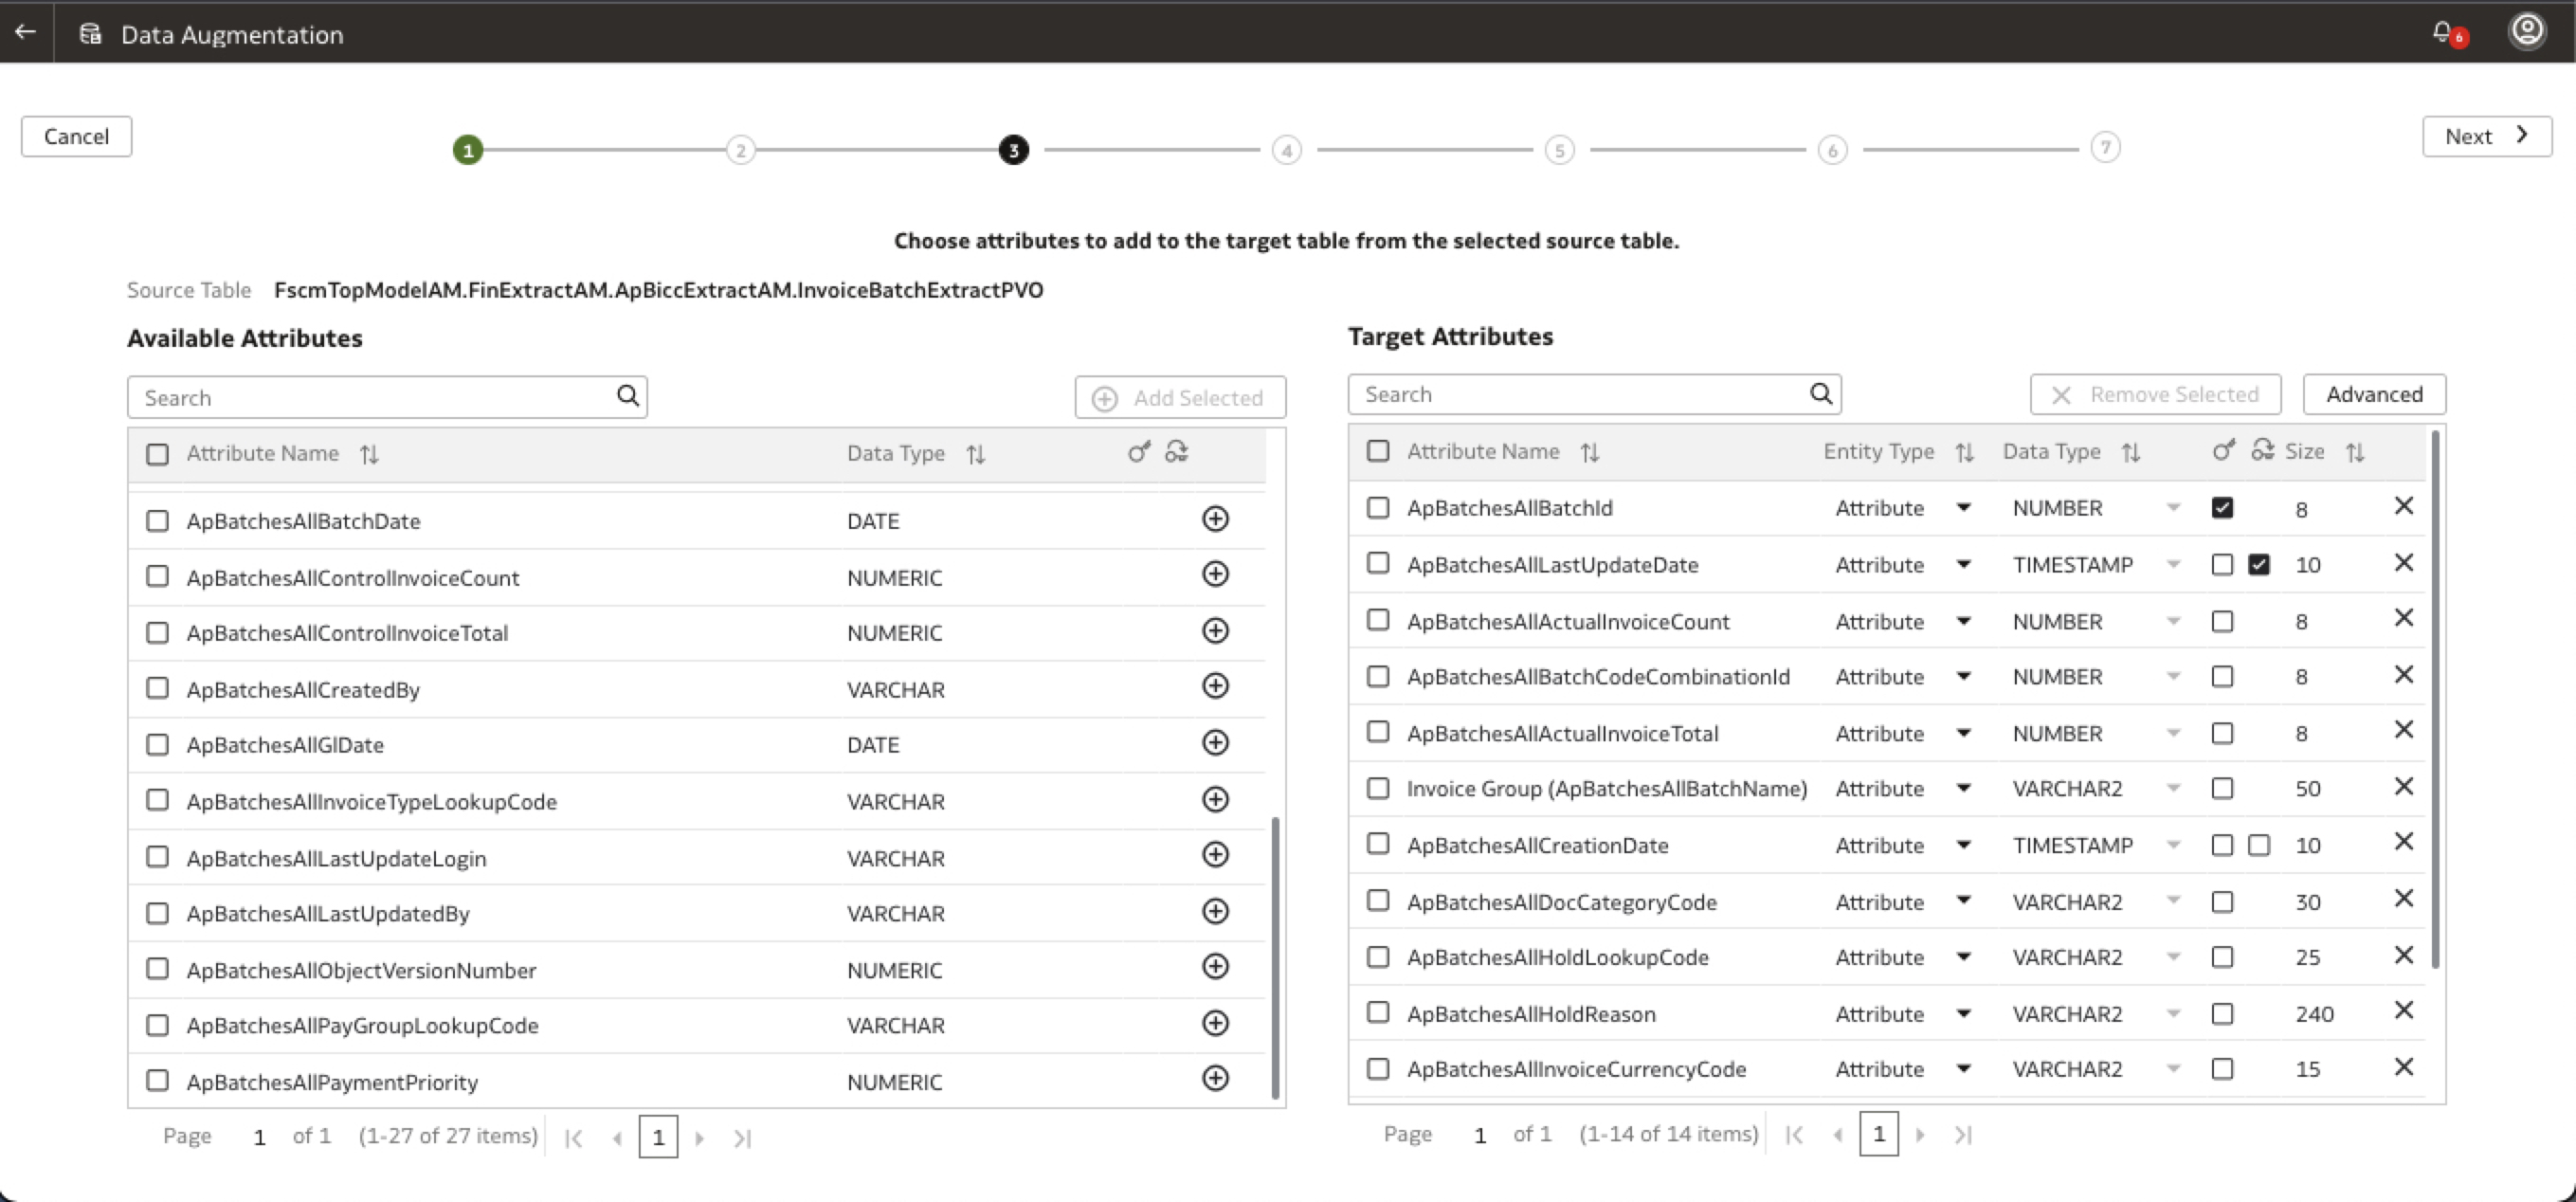Add ApBatchesAllBatchDate with plus icon

tap(1215, 519)
